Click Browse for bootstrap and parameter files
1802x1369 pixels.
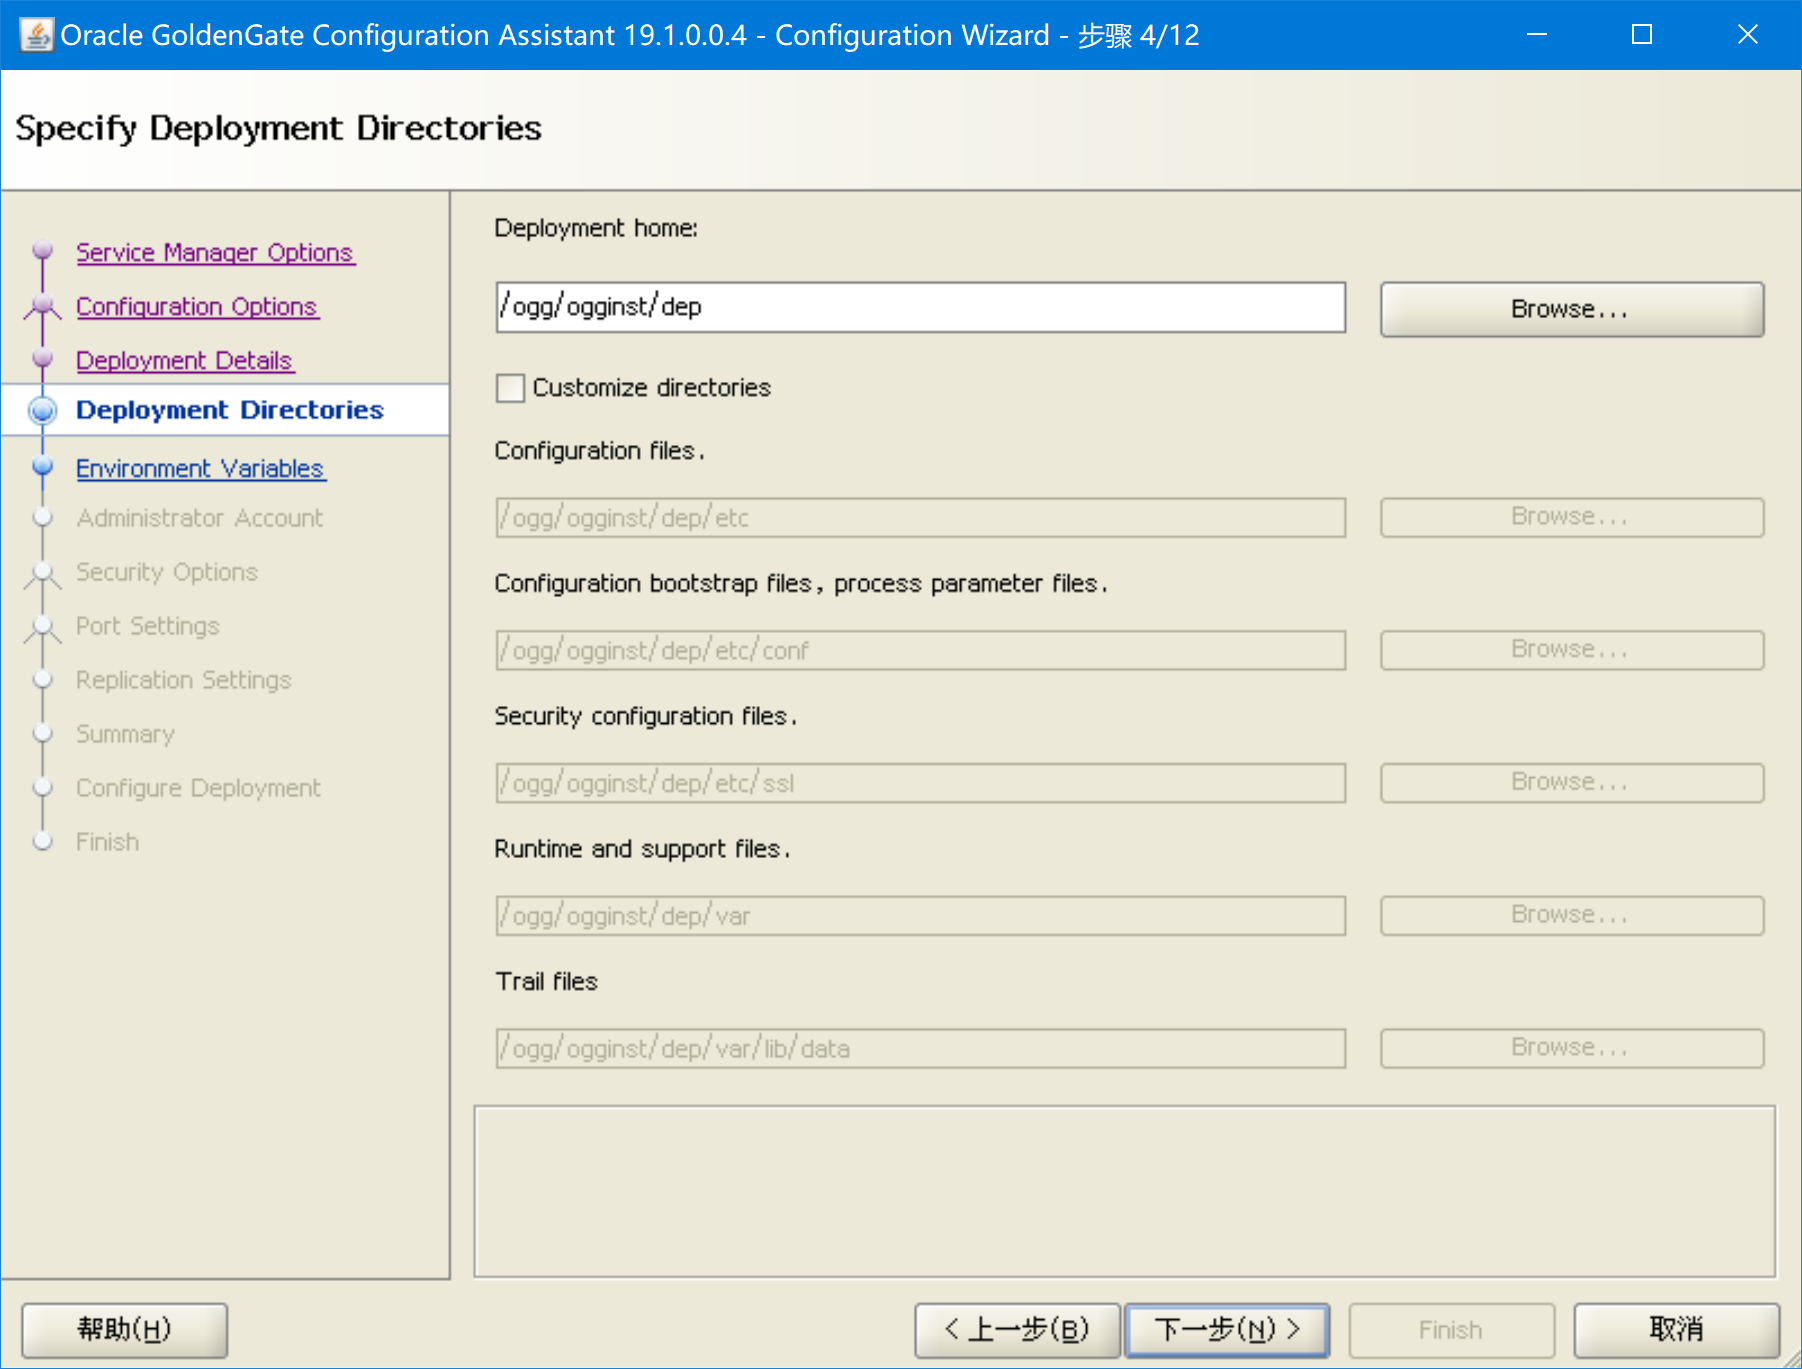click(x=1571, y=650)
